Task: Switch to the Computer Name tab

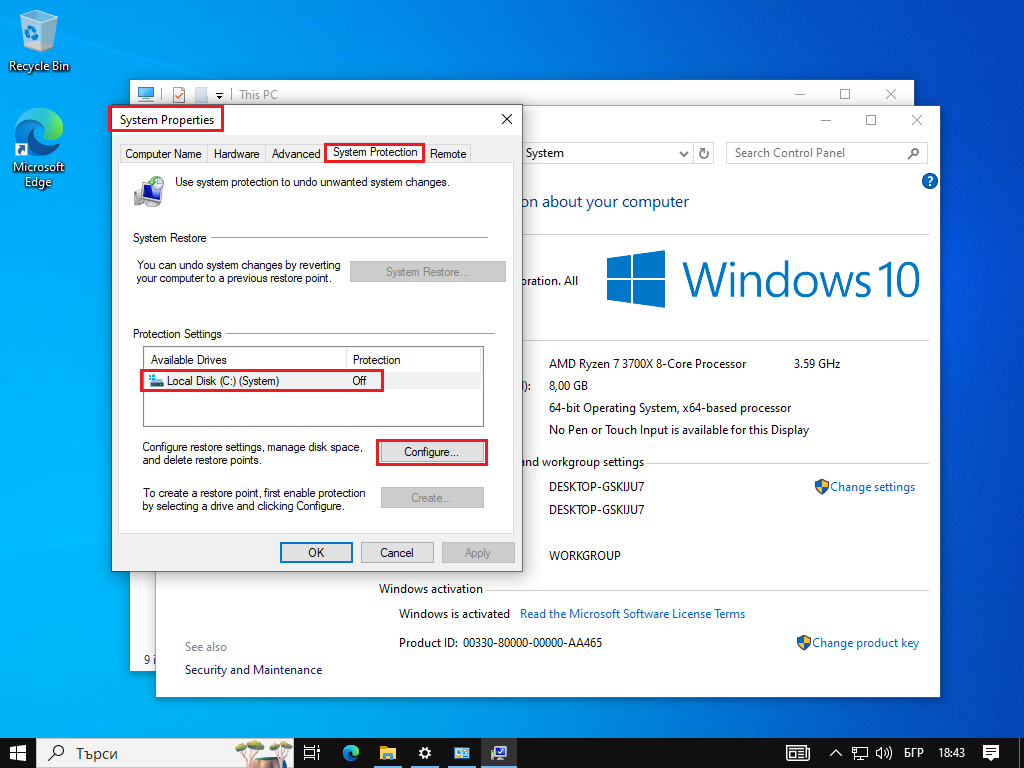Action: click(163, 153)
